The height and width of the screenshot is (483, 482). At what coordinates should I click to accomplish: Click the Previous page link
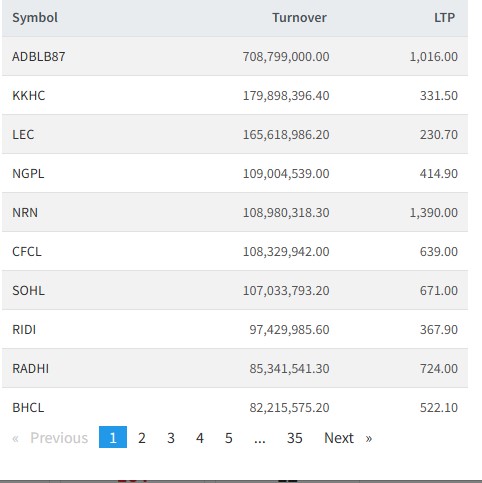pos(50,438)
